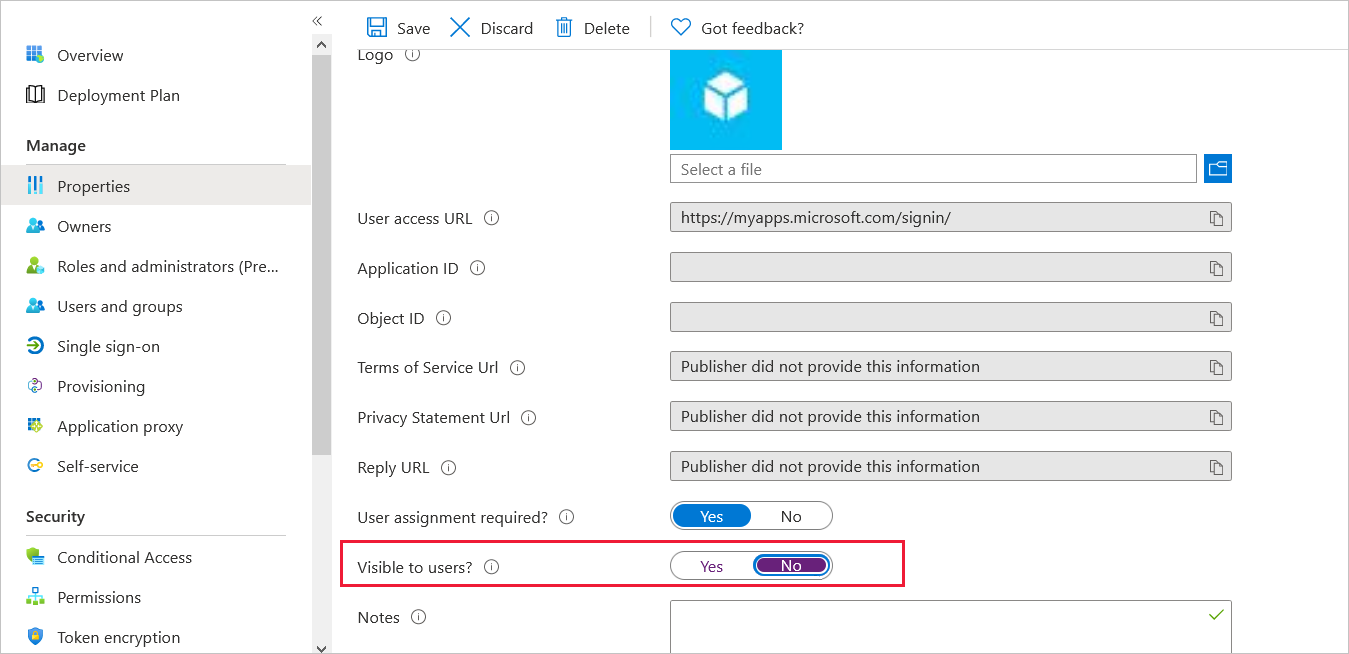Click the feedback heart icon
Viewport: 1349px width, 654px height.
(681, 28)
